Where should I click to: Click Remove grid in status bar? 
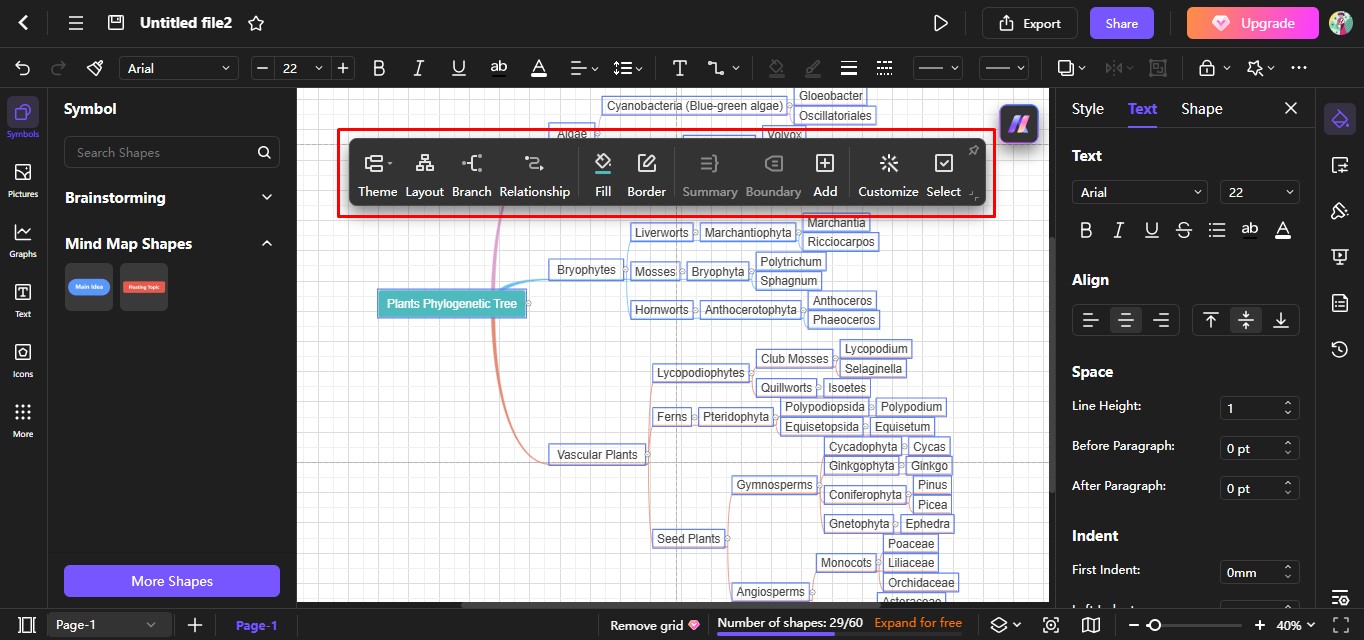point(655,625)
